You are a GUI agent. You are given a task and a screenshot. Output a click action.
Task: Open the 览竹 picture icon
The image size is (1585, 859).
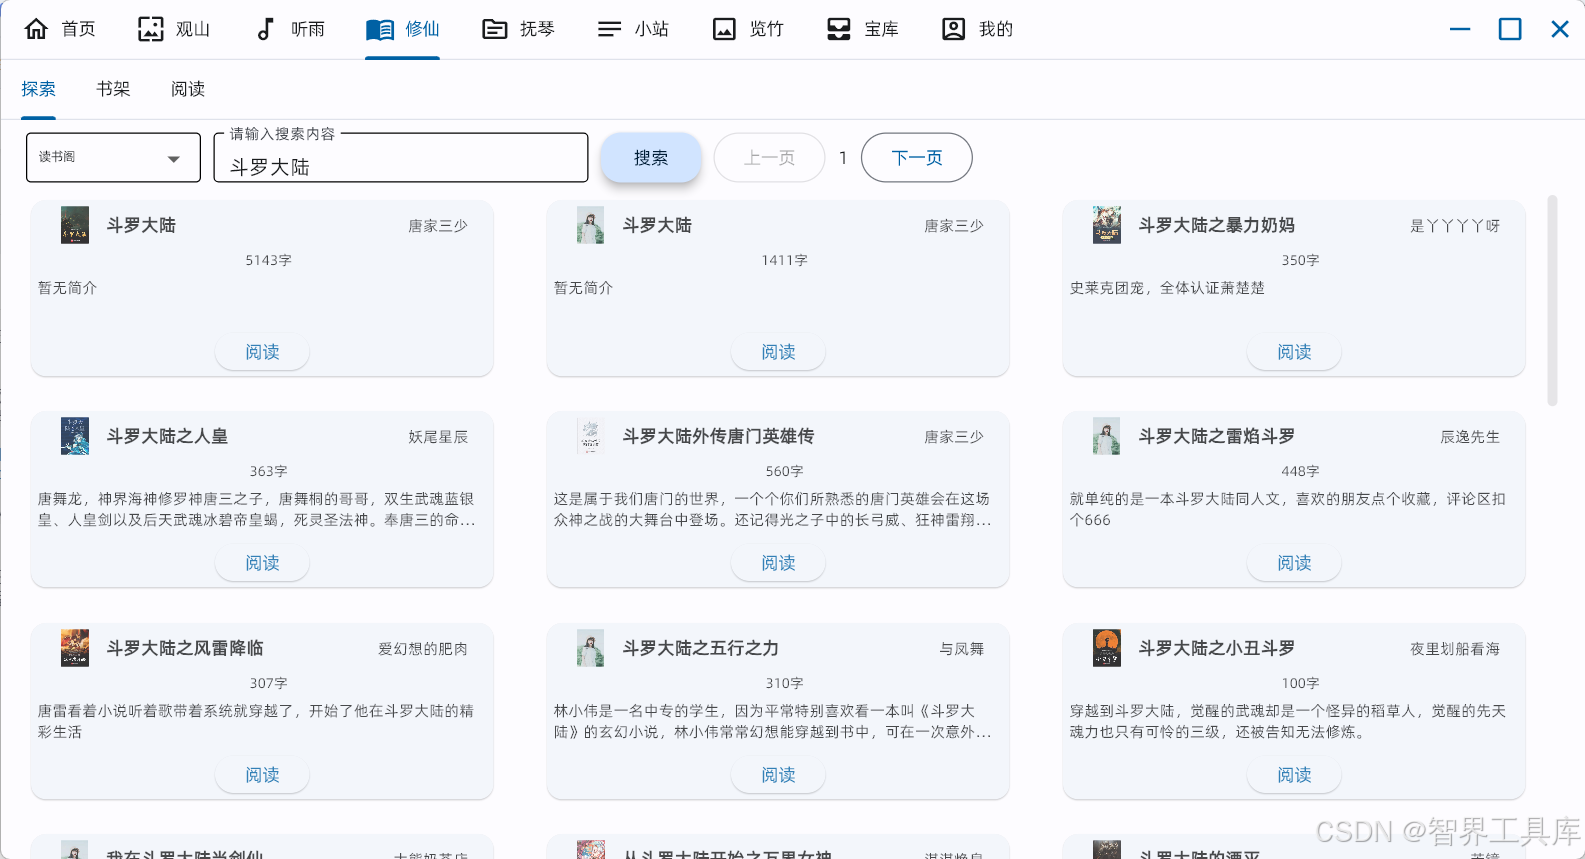(x=724, y=29)
